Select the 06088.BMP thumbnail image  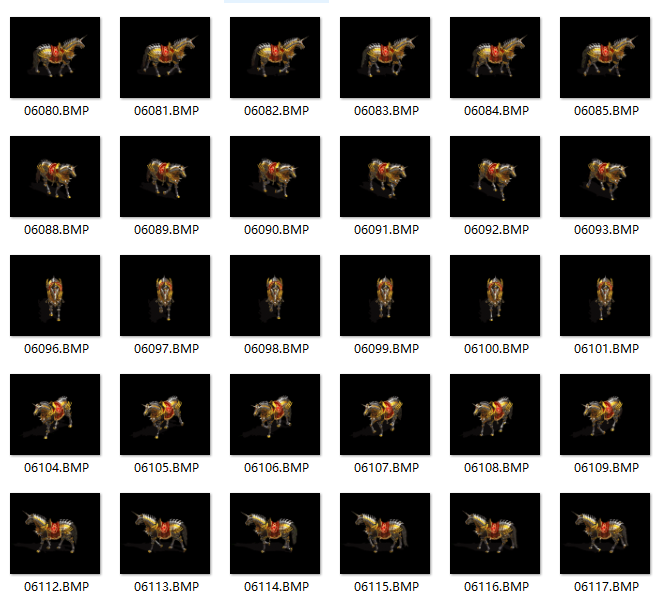[55, 176]
